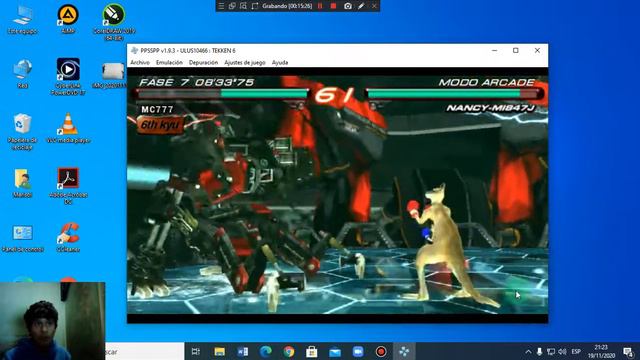Open the recorder toolbar hamburger menu
Viewport: 640px width, 360px height.
coord(221,6)
